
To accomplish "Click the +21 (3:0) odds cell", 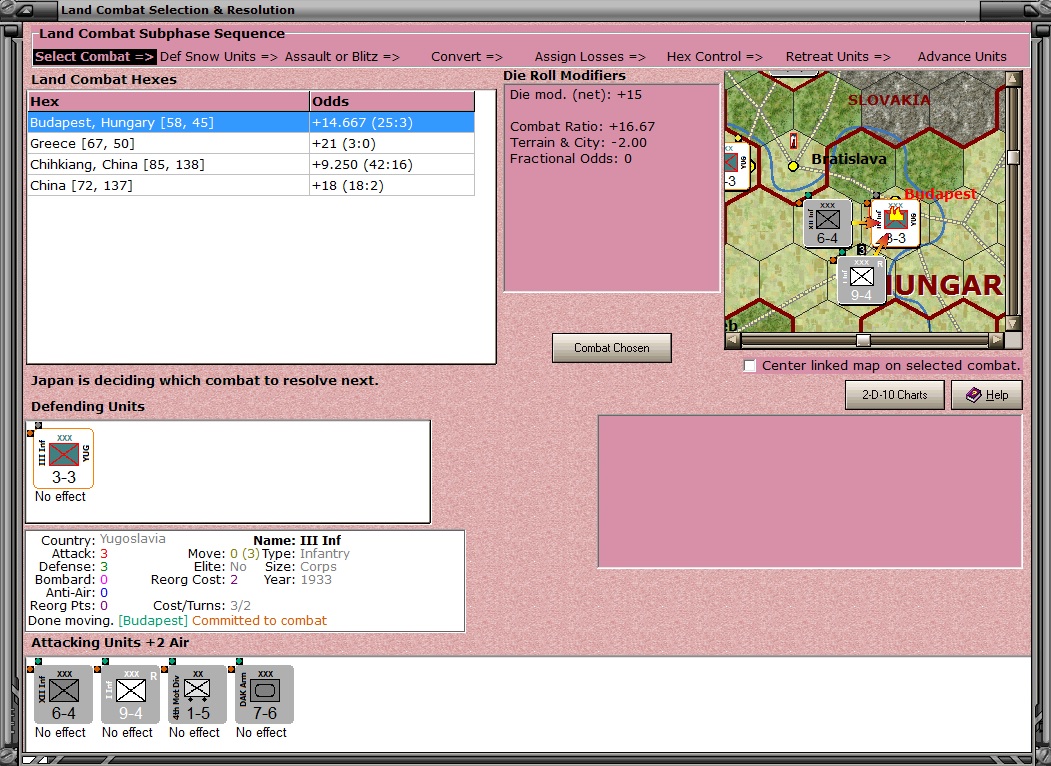I will pyautogui.click(x=392, y=143).
